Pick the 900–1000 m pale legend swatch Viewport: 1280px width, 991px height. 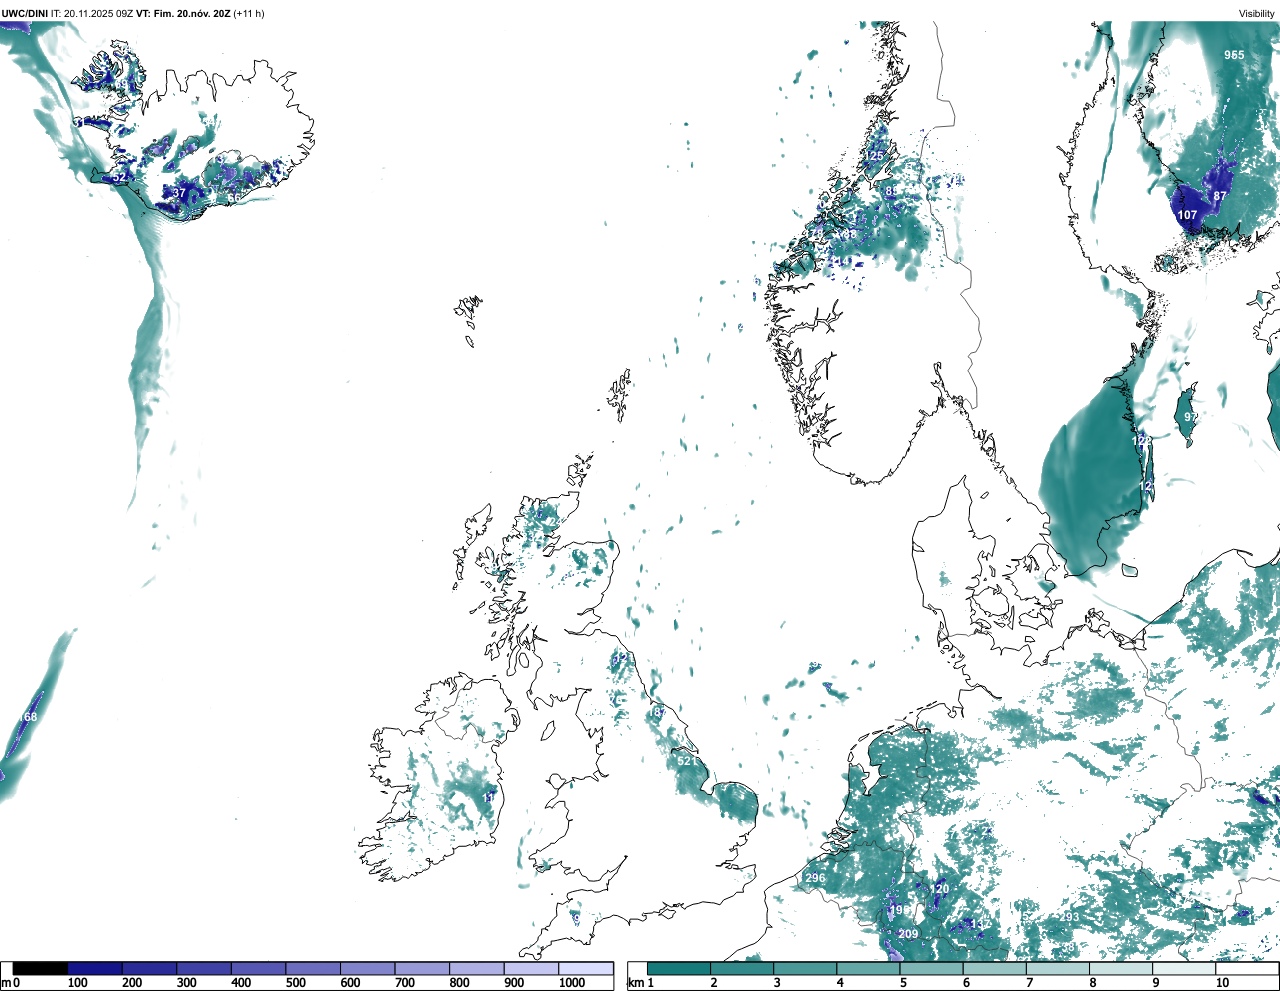531,969
